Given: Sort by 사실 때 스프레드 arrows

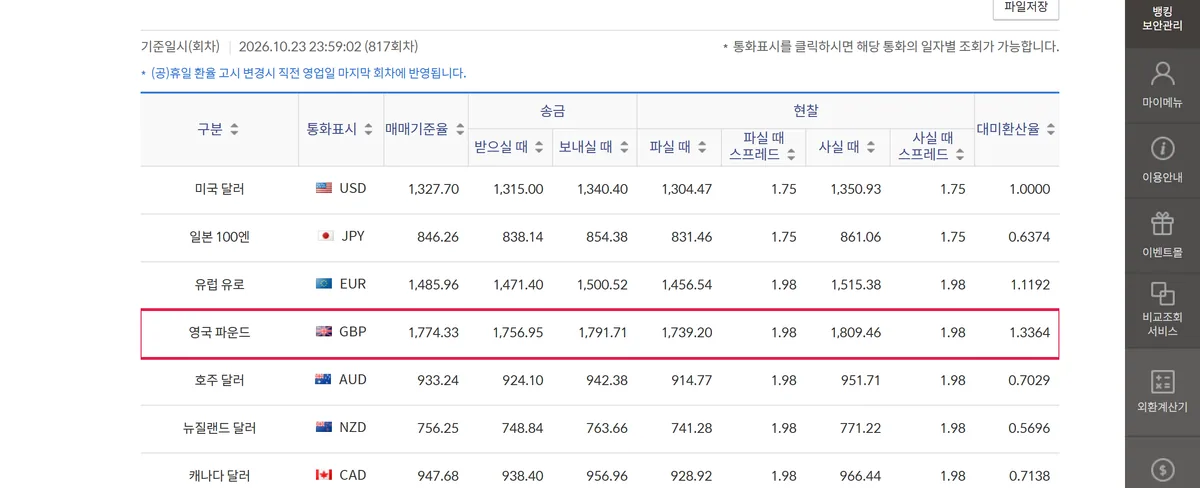Looking at the screenshot, I should coord(960,155).
